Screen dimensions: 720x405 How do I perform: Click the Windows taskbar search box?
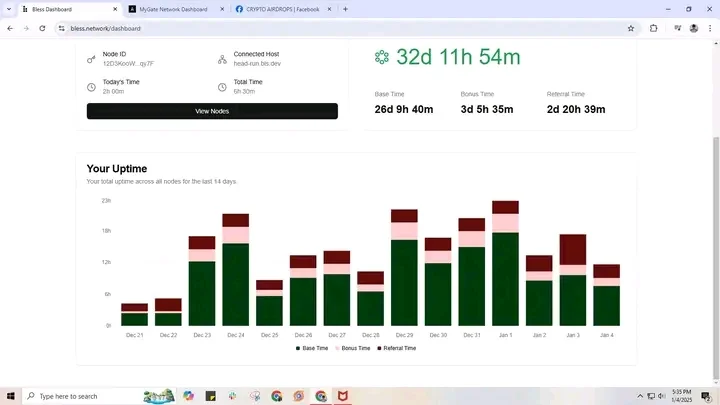100,396
